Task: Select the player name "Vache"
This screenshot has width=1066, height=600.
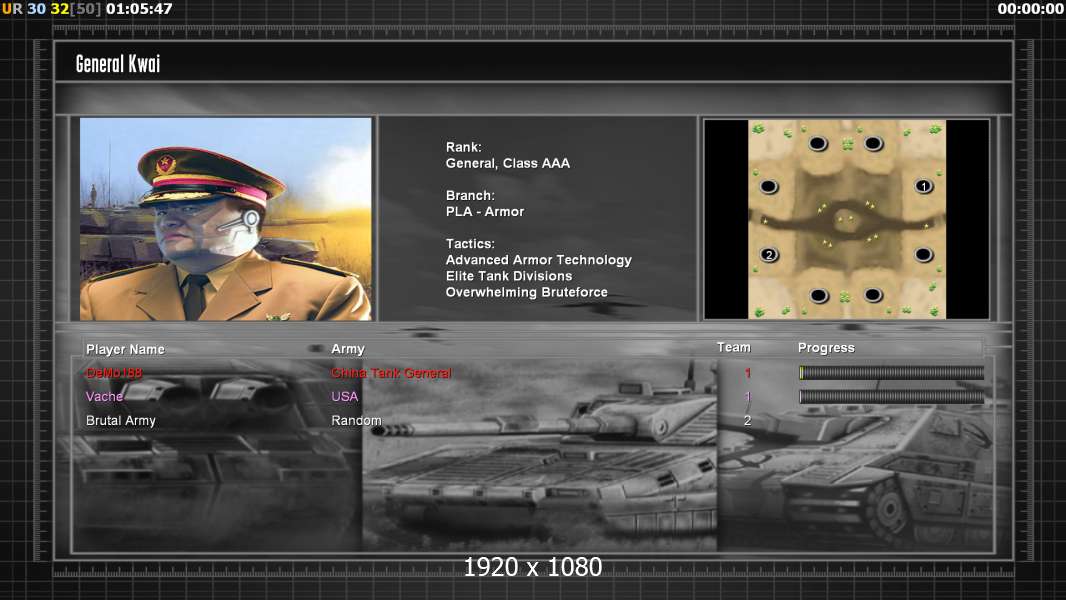Action: 104,396
